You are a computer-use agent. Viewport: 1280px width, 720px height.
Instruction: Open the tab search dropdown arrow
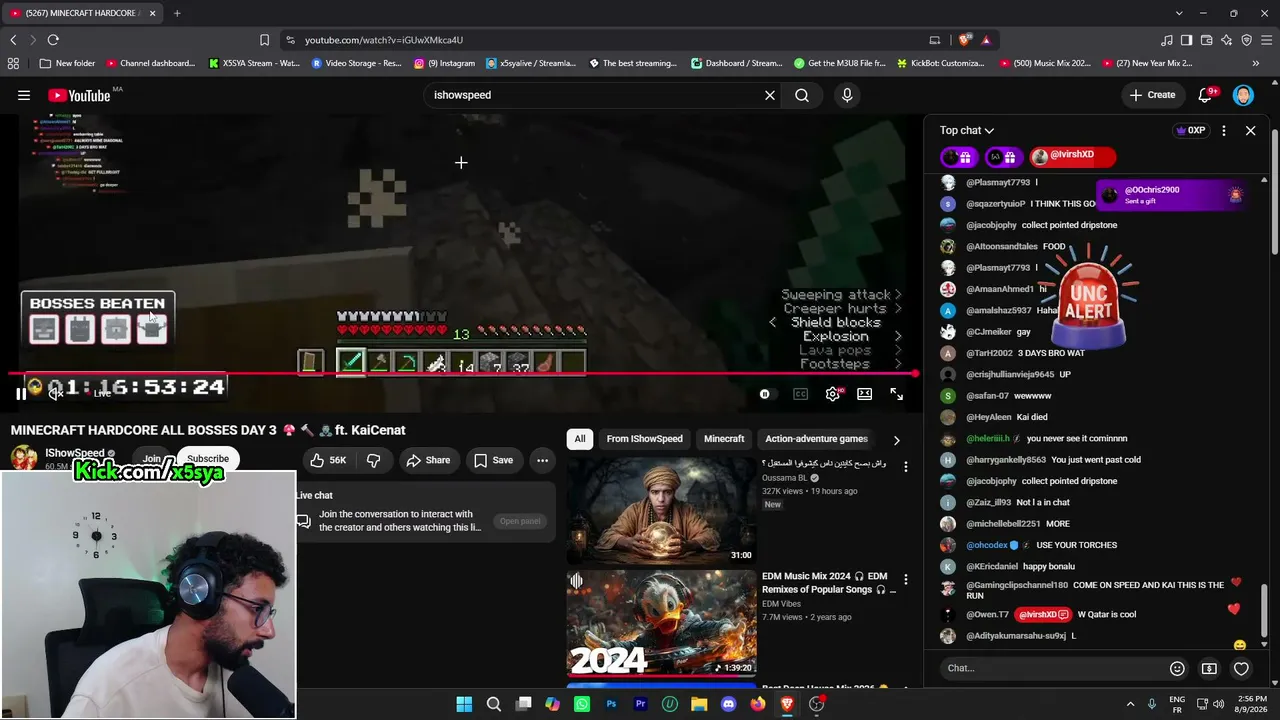[1179, 13]
